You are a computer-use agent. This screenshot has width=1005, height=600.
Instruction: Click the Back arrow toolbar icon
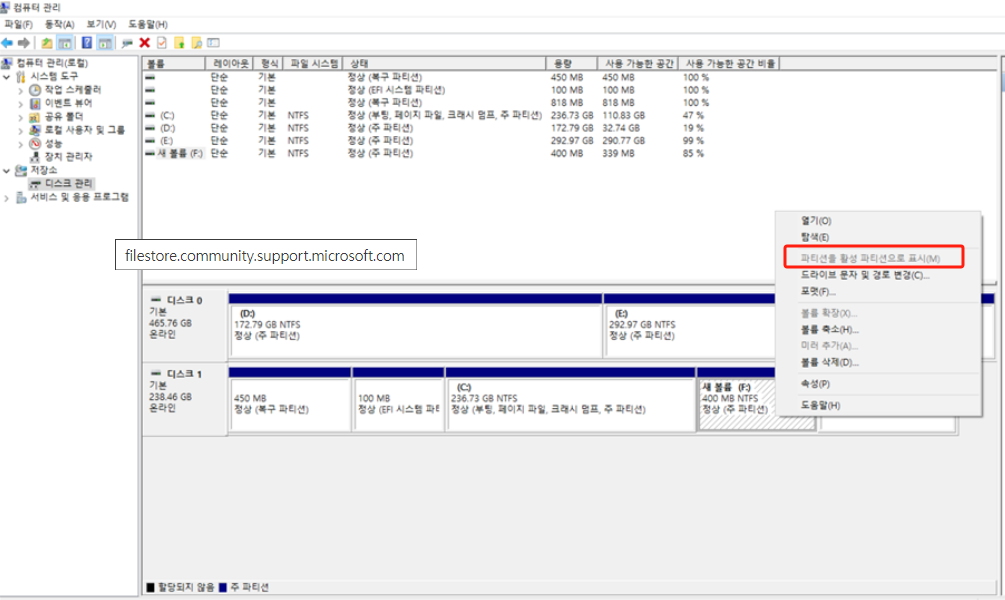[x=7, y=43]
